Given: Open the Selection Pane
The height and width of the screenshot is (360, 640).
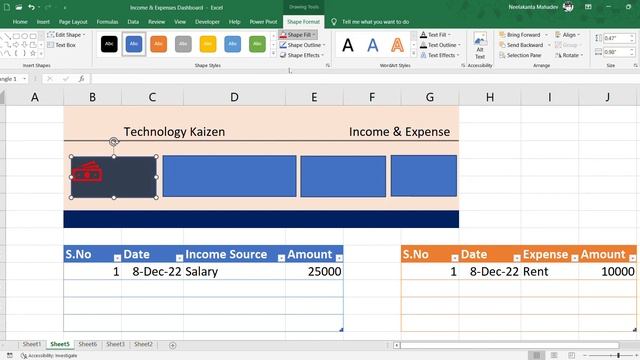Looking at the screenshot, I should (520, 55).
